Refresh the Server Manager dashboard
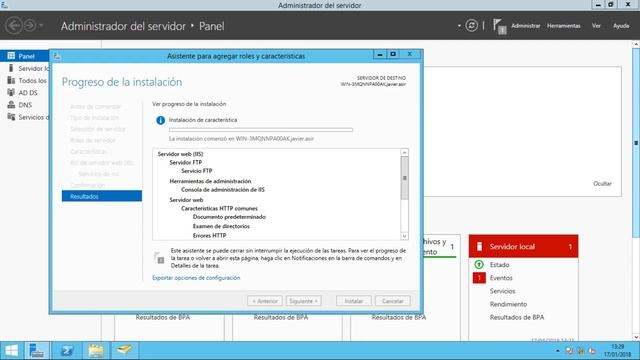 click(x=471, y=26)
